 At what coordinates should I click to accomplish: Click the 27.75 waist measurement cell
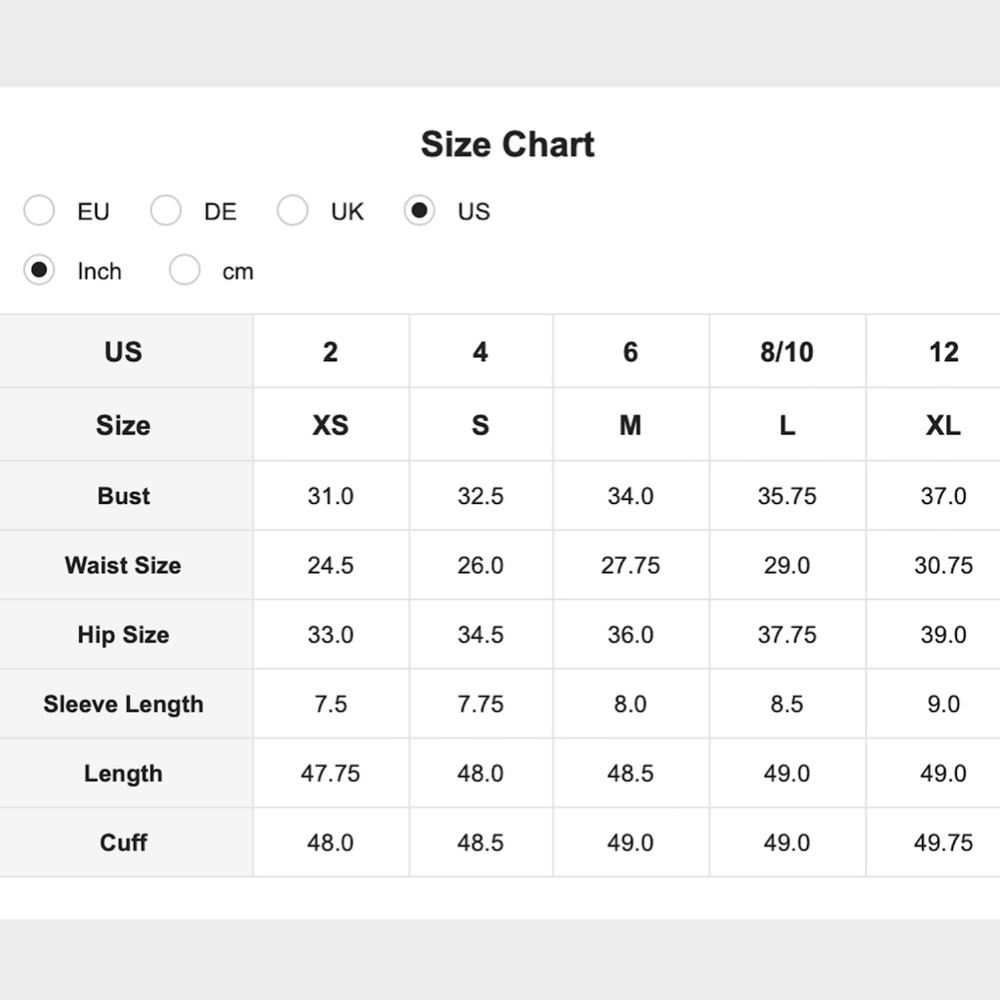point(630,565)
